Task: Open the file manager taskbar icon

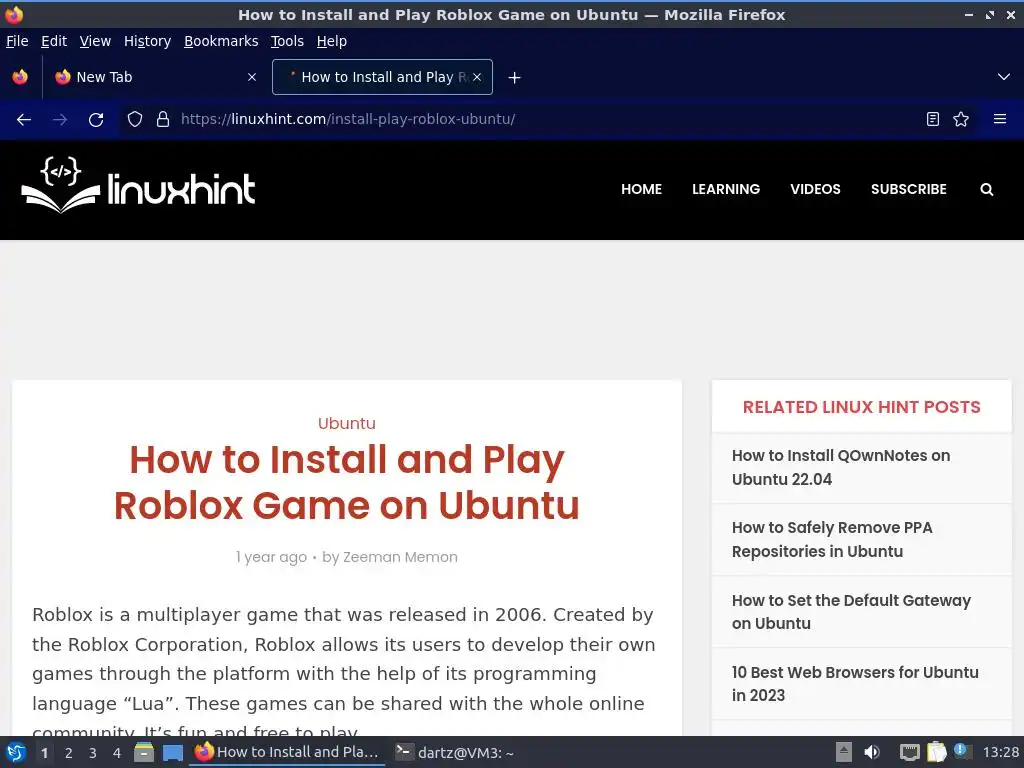Action: coord(144,752)
